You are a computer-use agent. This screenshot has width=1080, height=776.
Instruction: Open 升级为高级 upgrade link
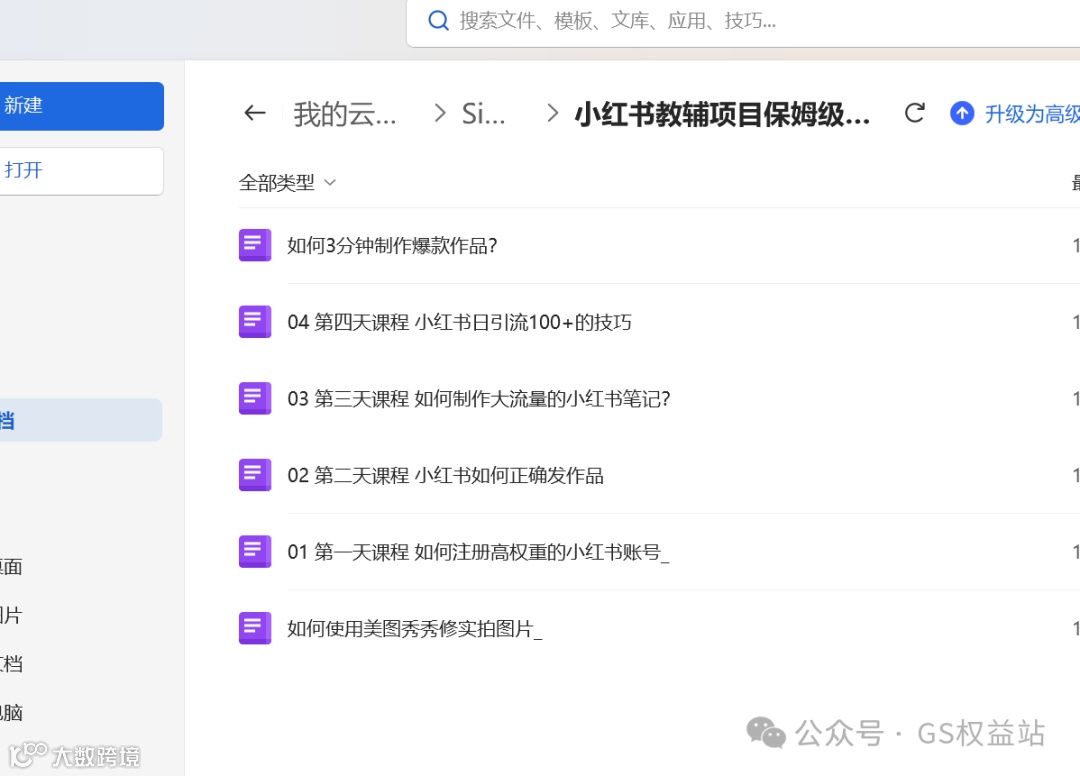point(1032,114)
